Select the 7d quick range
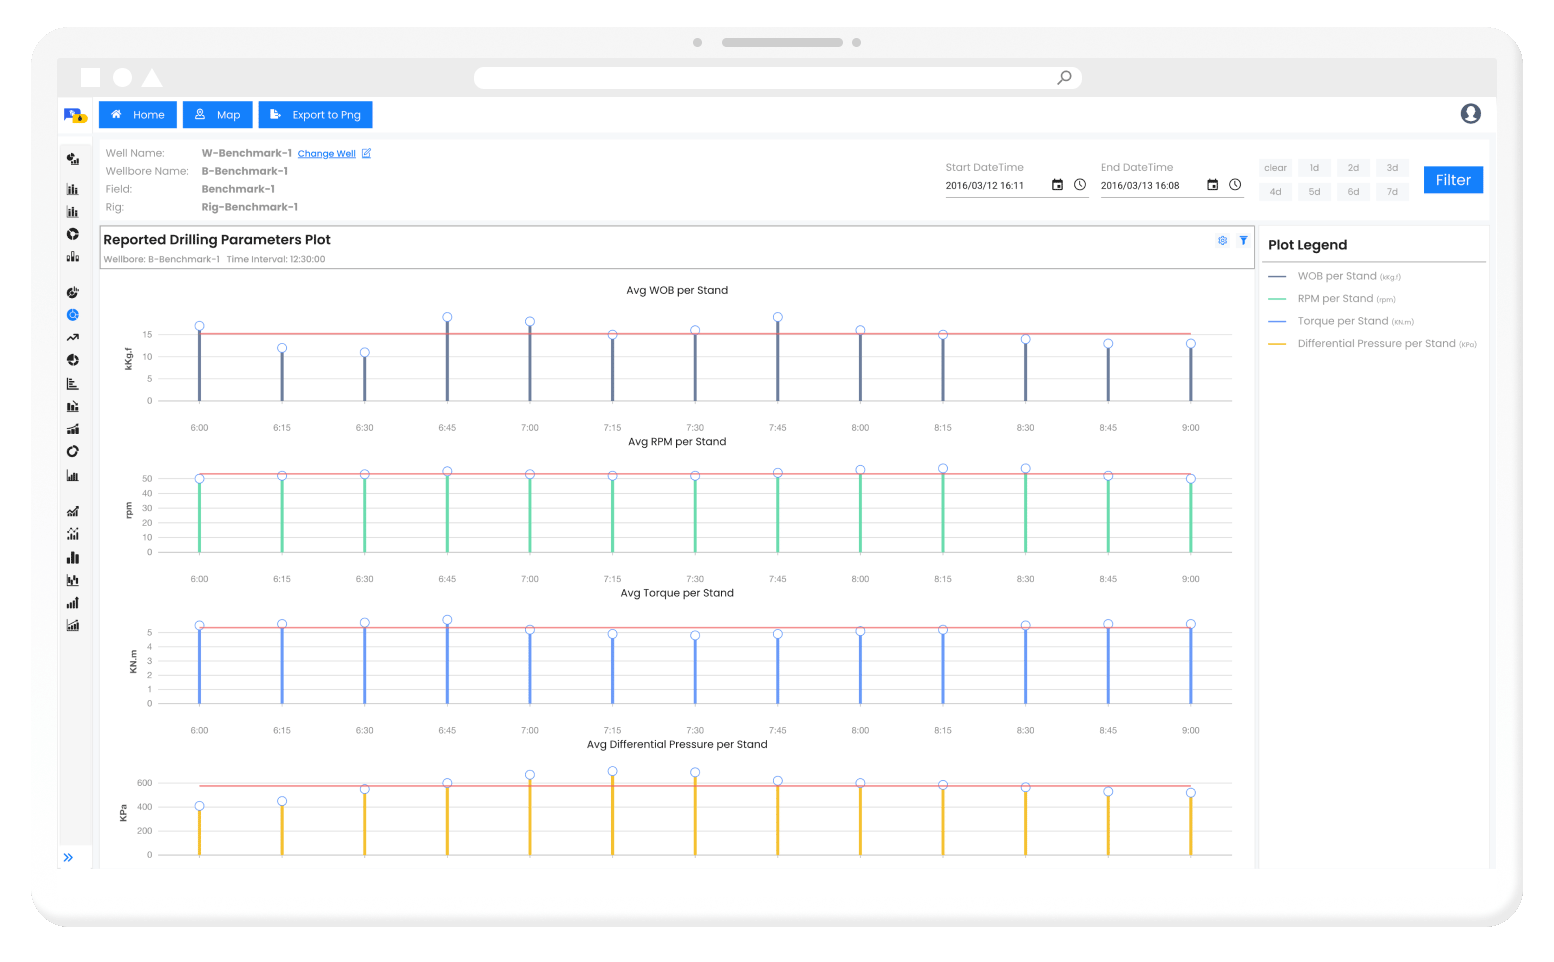The image size is (1554, 962). [x=1392, y=192]
